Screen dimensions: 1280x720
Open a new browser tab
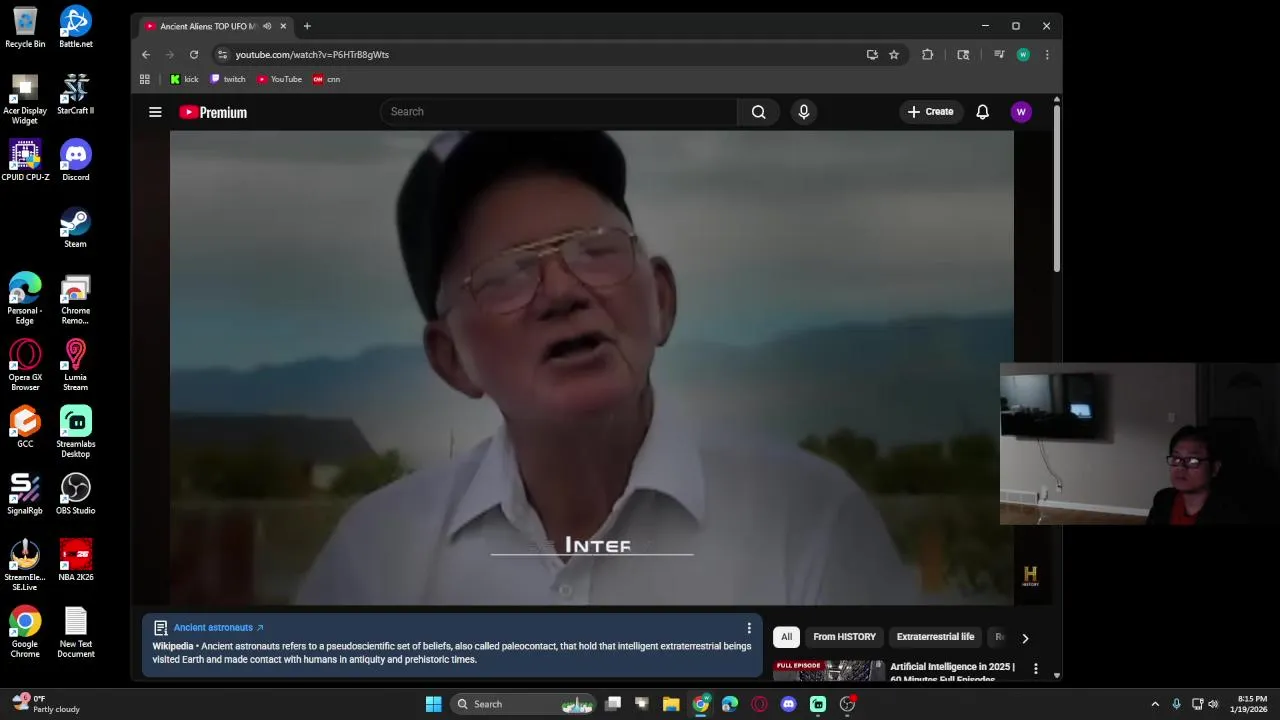[x=307, y=26]
